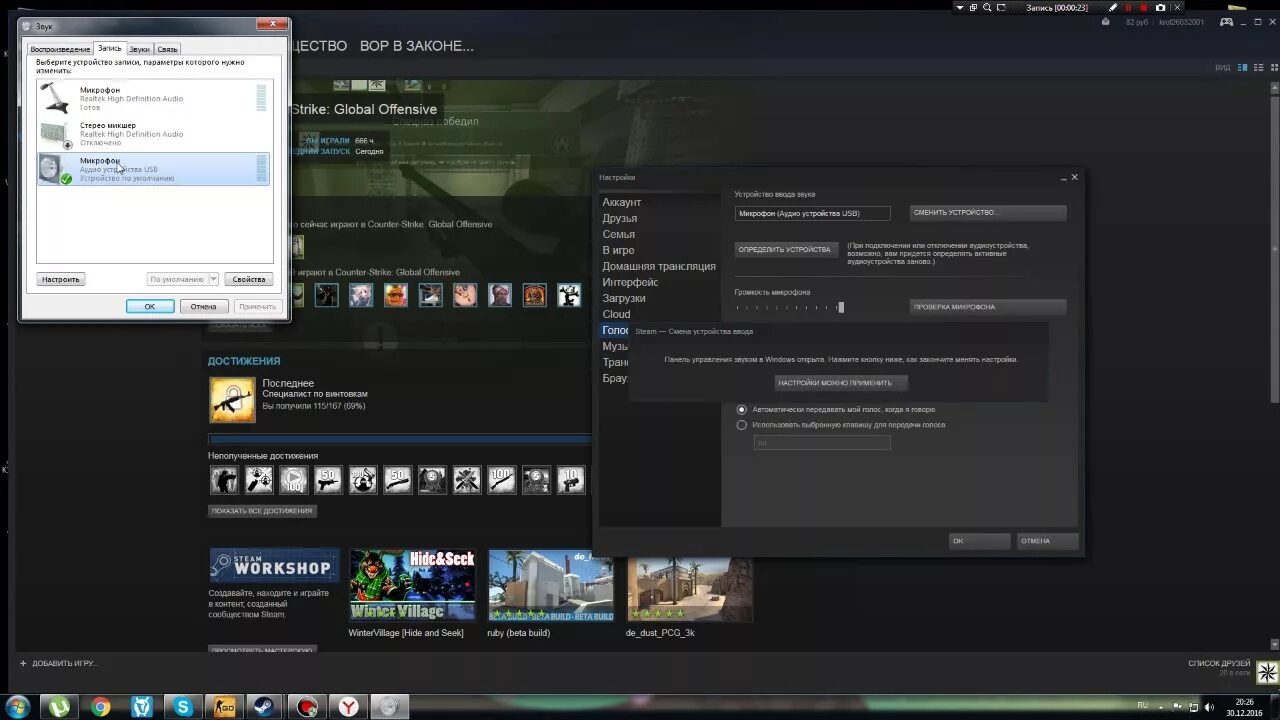The image size is (1280, 720).
Task: Open Интерфейс settings category
Action: [x=630, y=282]
